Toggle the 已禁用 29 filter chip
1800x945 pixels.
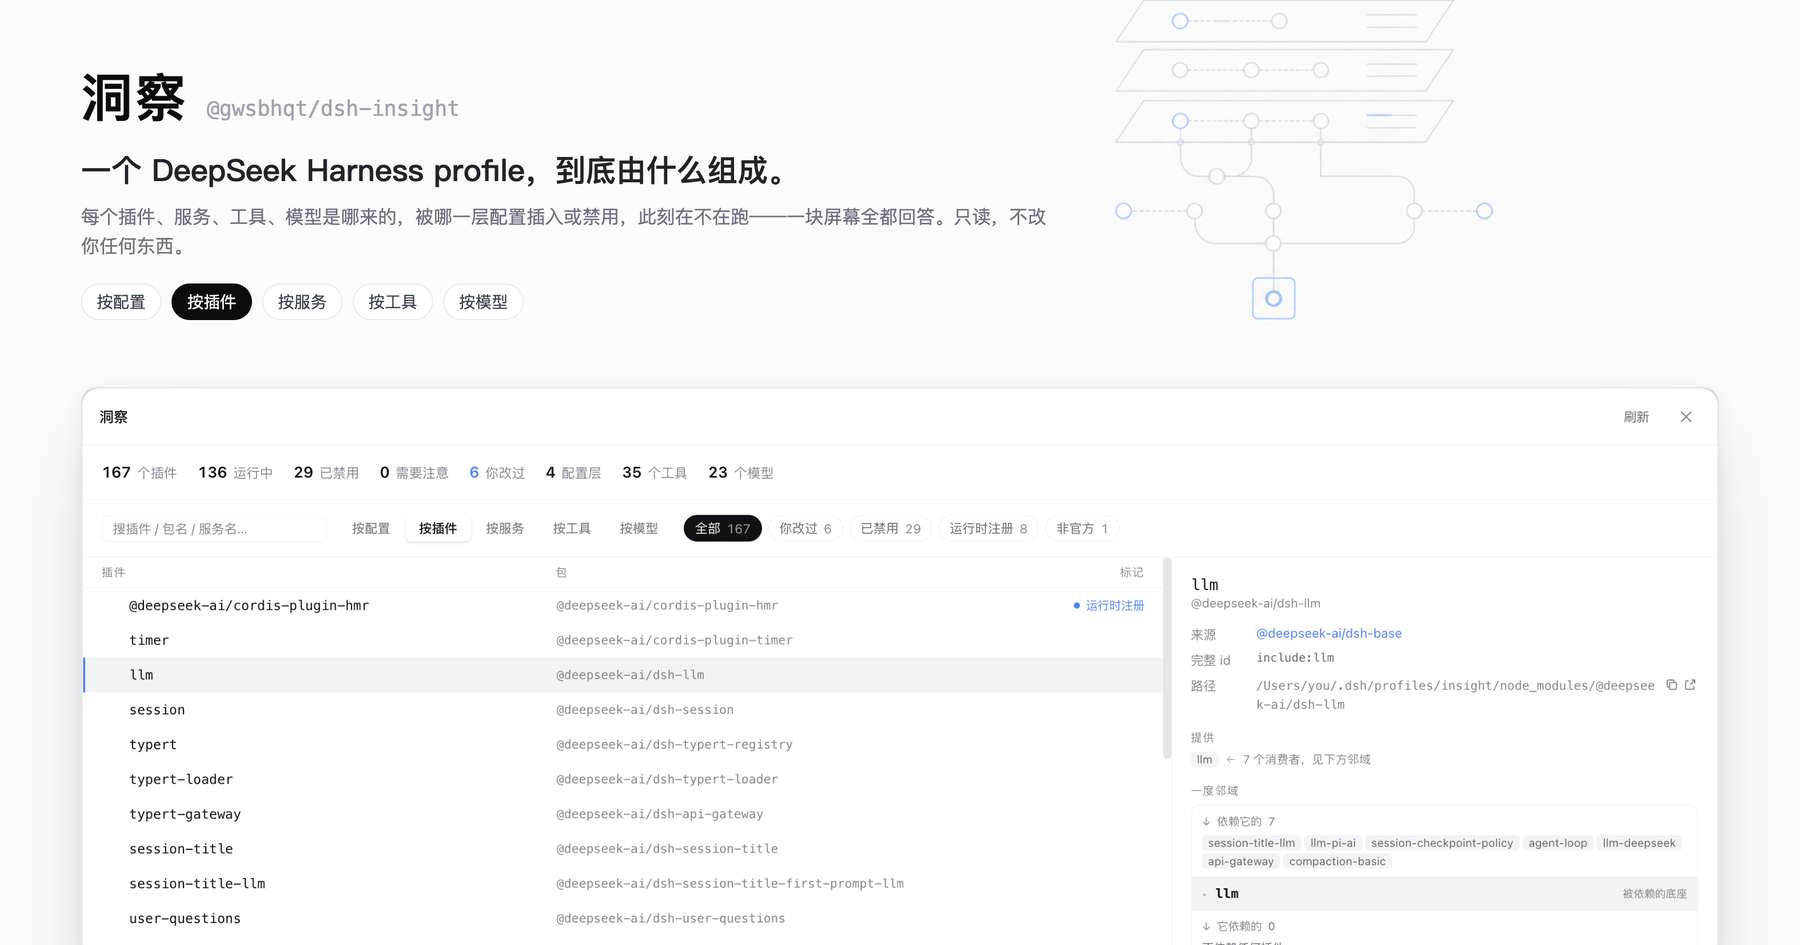pos(891,528)
